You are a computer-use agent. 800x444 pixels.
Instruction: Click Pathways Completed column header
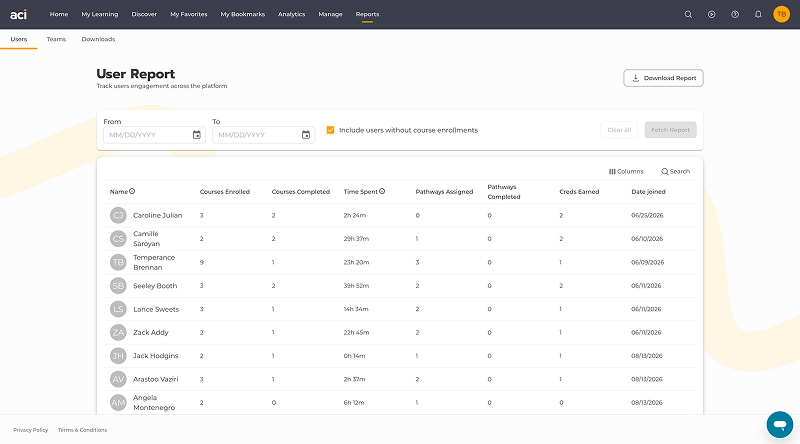[x=504, y=192]
